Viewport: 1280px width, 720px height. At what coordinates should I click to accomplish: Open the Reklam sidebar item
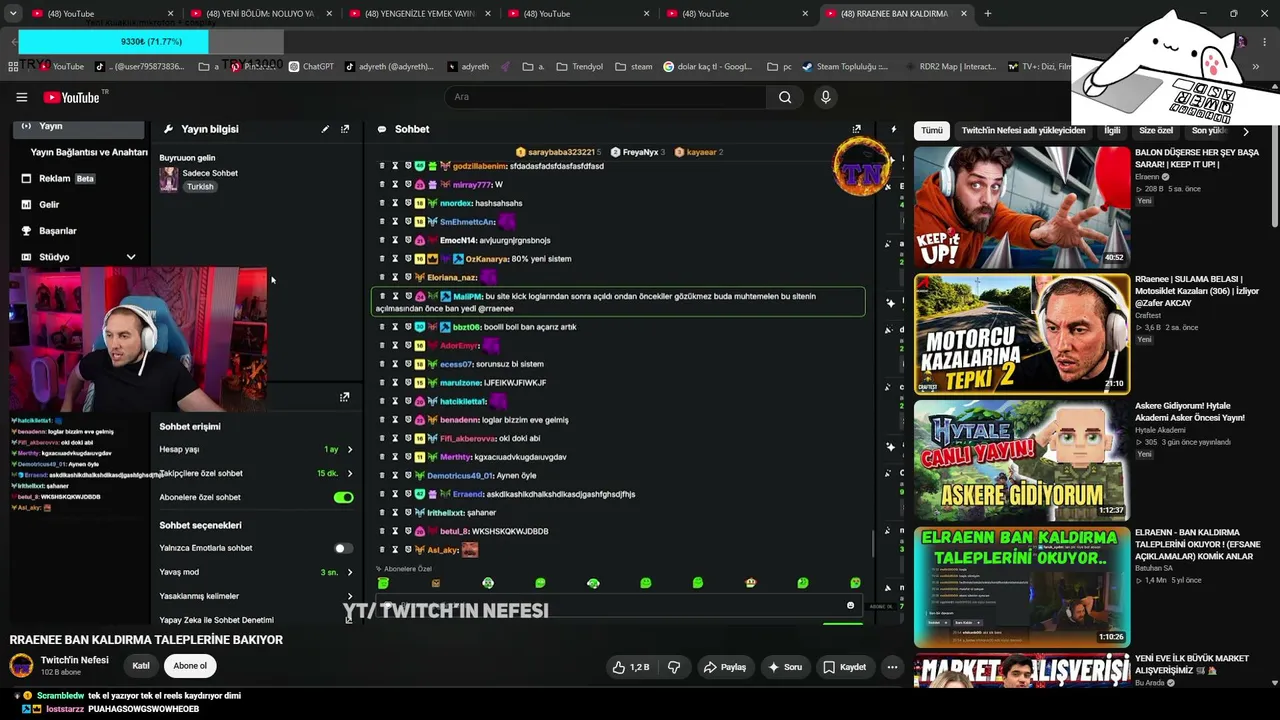pos(60,178)
